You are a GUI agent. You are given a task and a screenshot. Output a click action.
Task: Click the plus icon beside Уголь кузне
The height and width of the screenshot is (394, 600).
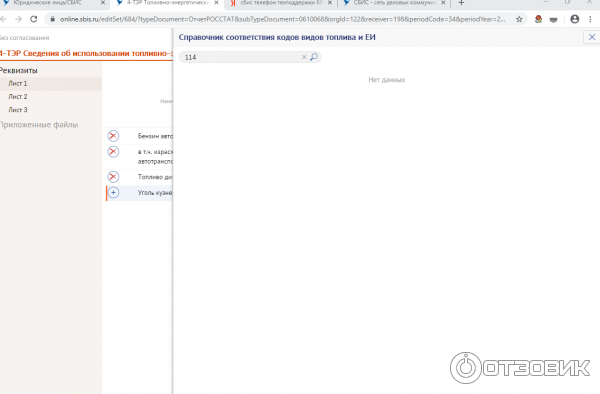[x=113, y=192]
